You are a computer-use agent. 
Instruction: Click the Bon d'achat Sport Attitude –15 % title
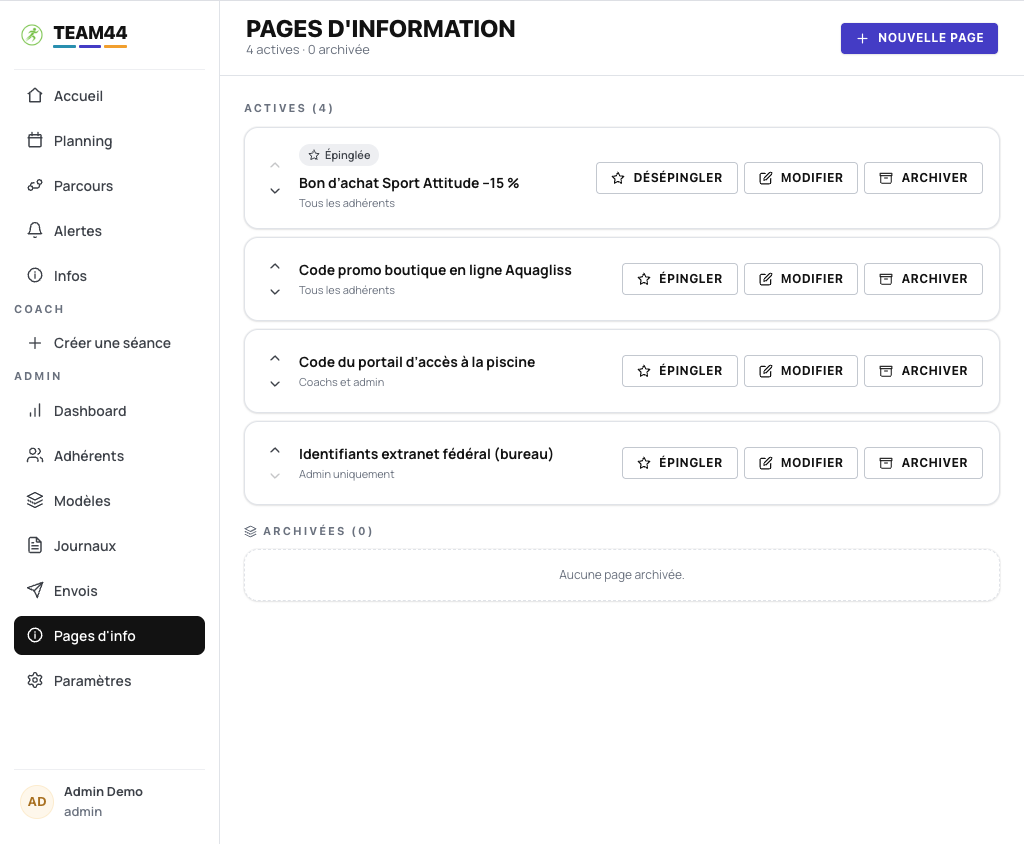409,184
